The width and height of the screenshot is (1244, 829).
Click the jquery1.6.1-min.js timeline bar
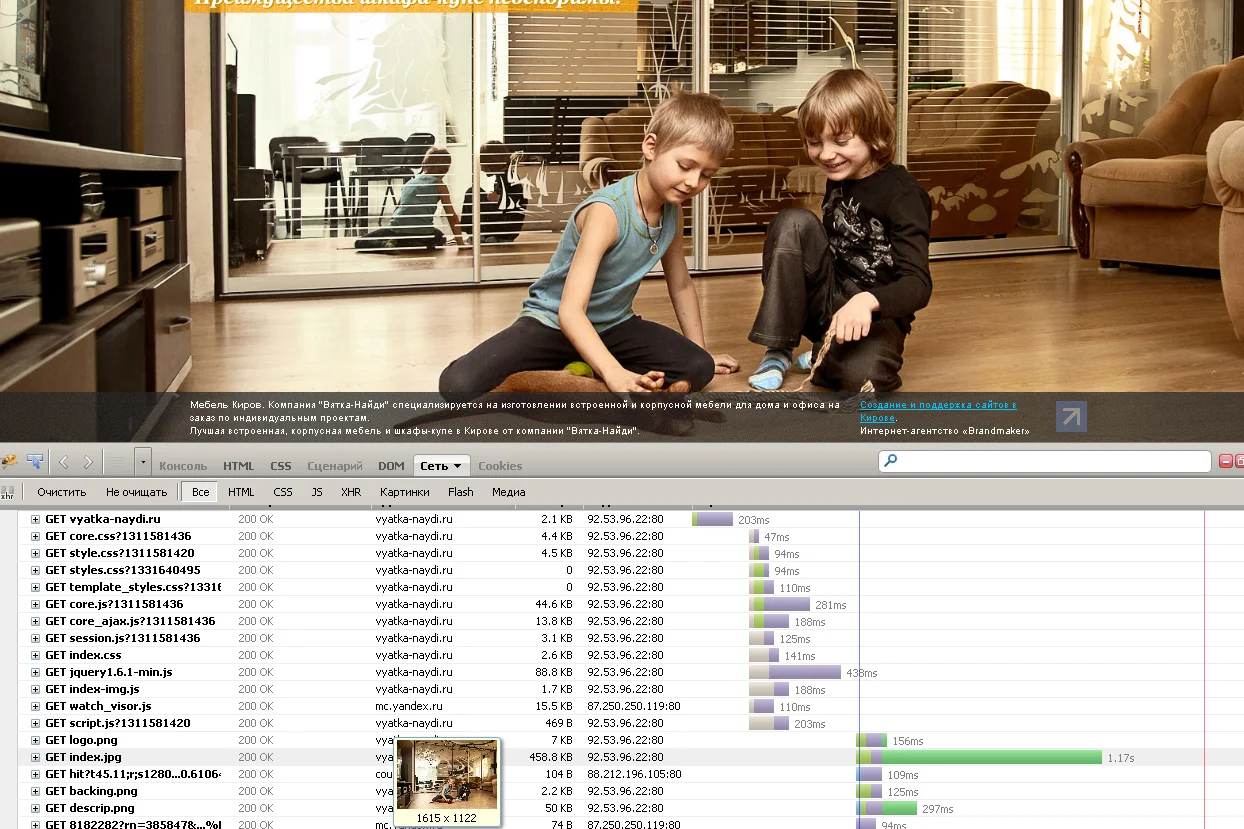(x=795, y=673)
